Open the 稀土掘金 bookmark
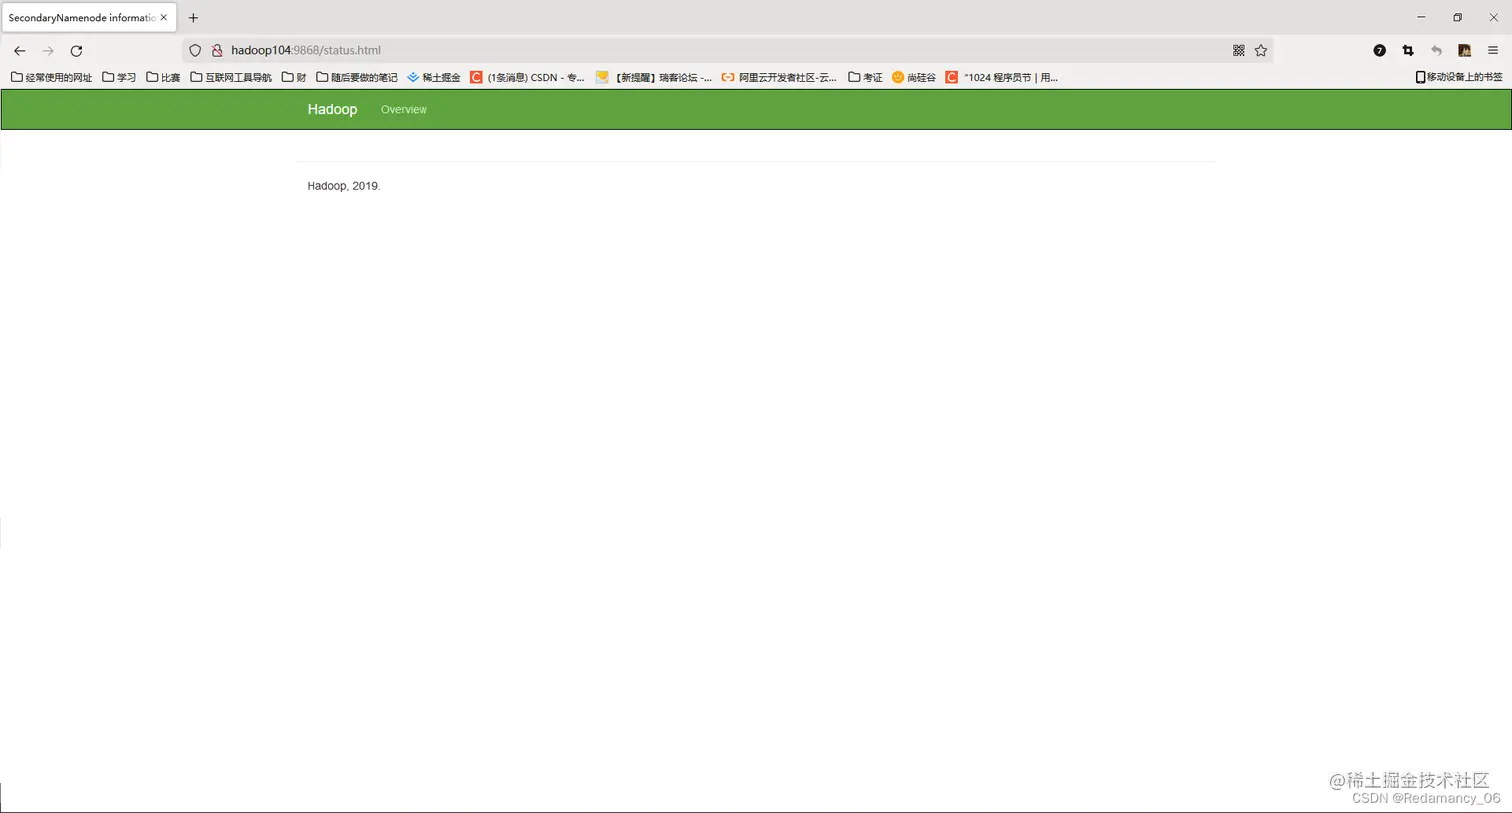 tap(434, 77)
